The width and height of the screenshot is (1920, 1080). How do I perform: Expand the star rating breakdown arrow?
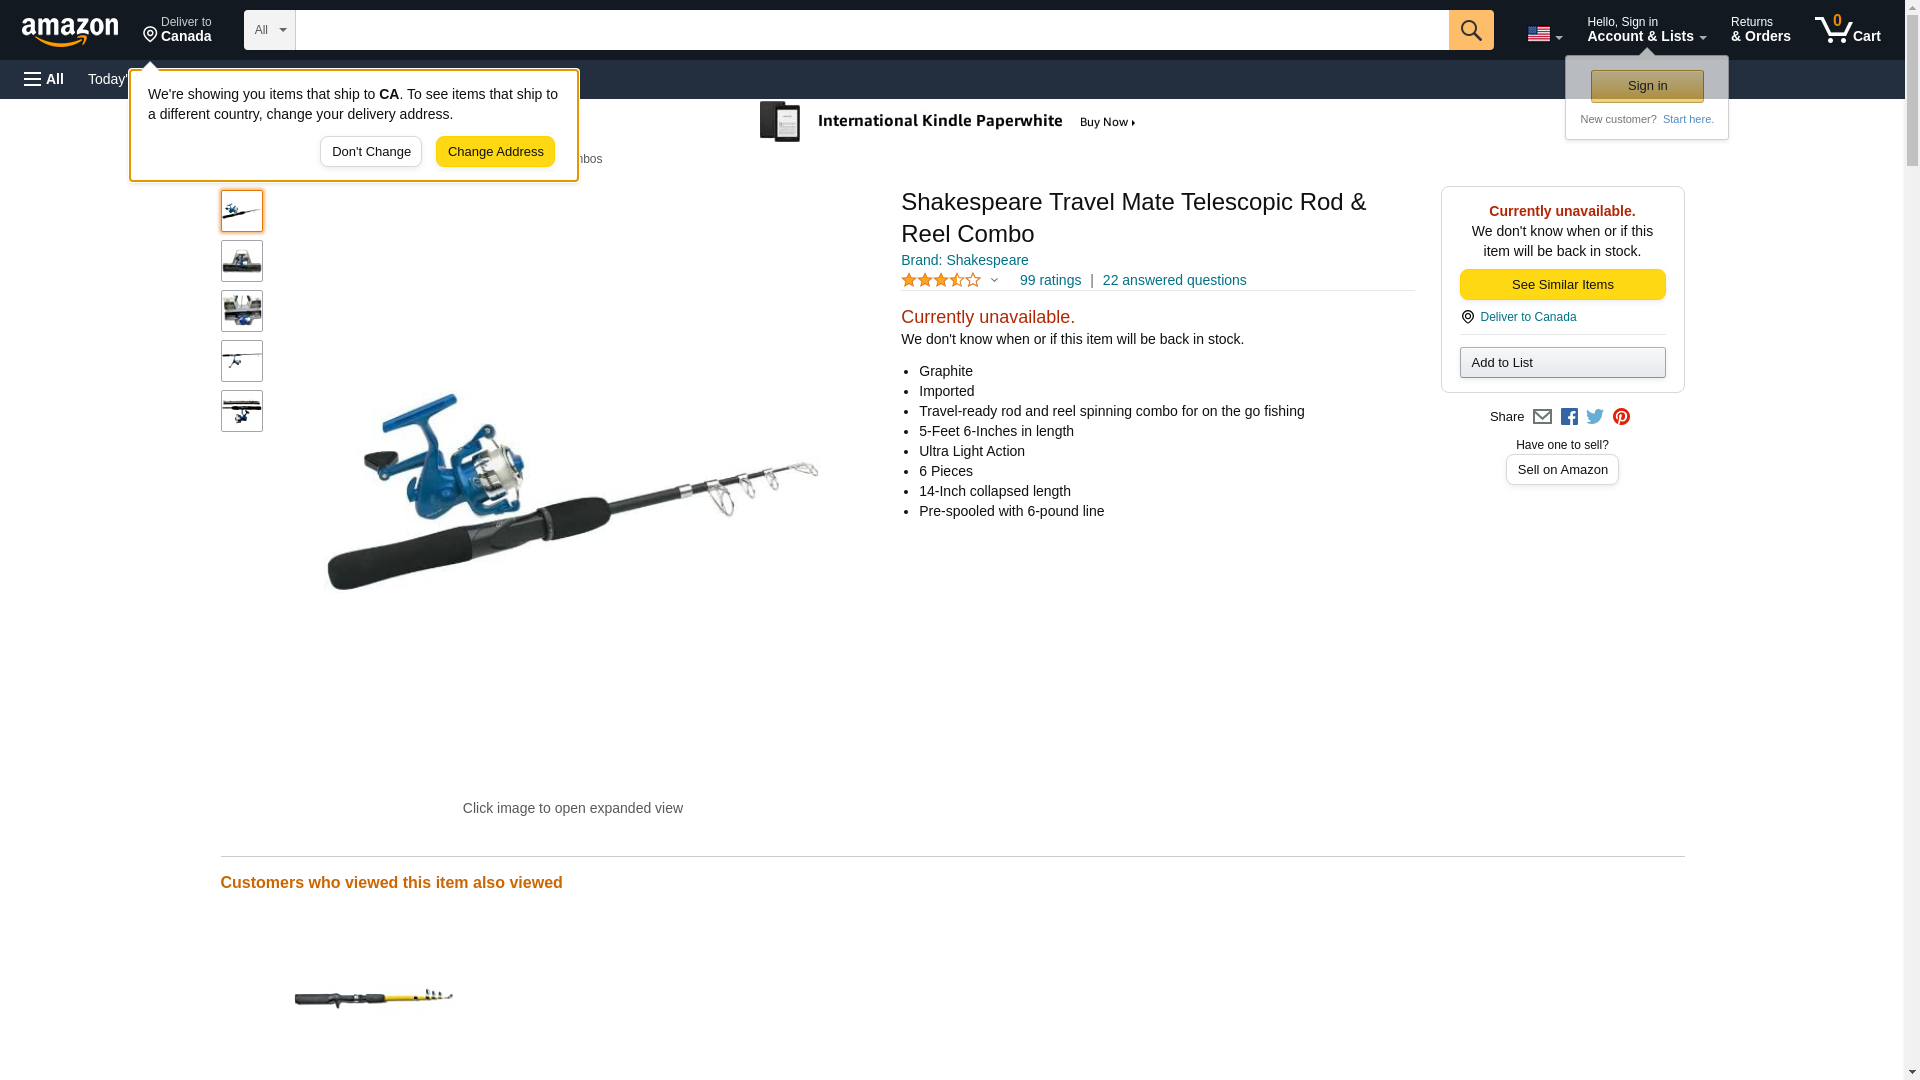994,281
